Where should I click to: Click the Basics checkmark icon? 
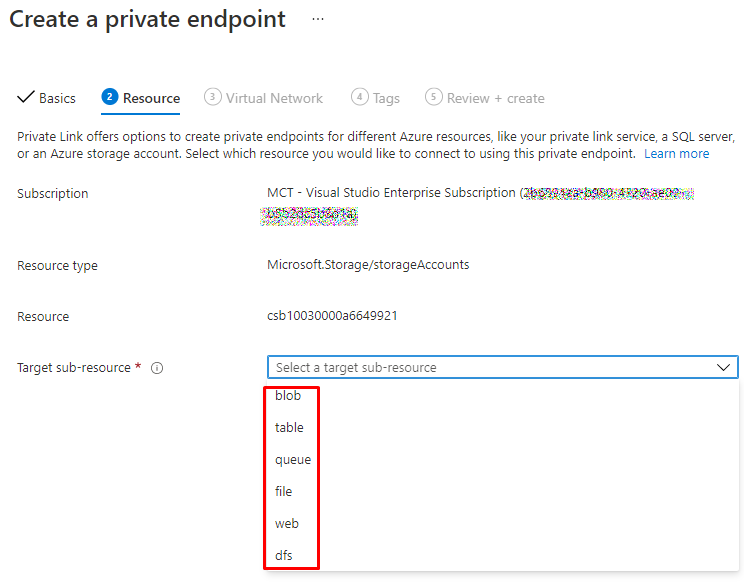(26, 97)
